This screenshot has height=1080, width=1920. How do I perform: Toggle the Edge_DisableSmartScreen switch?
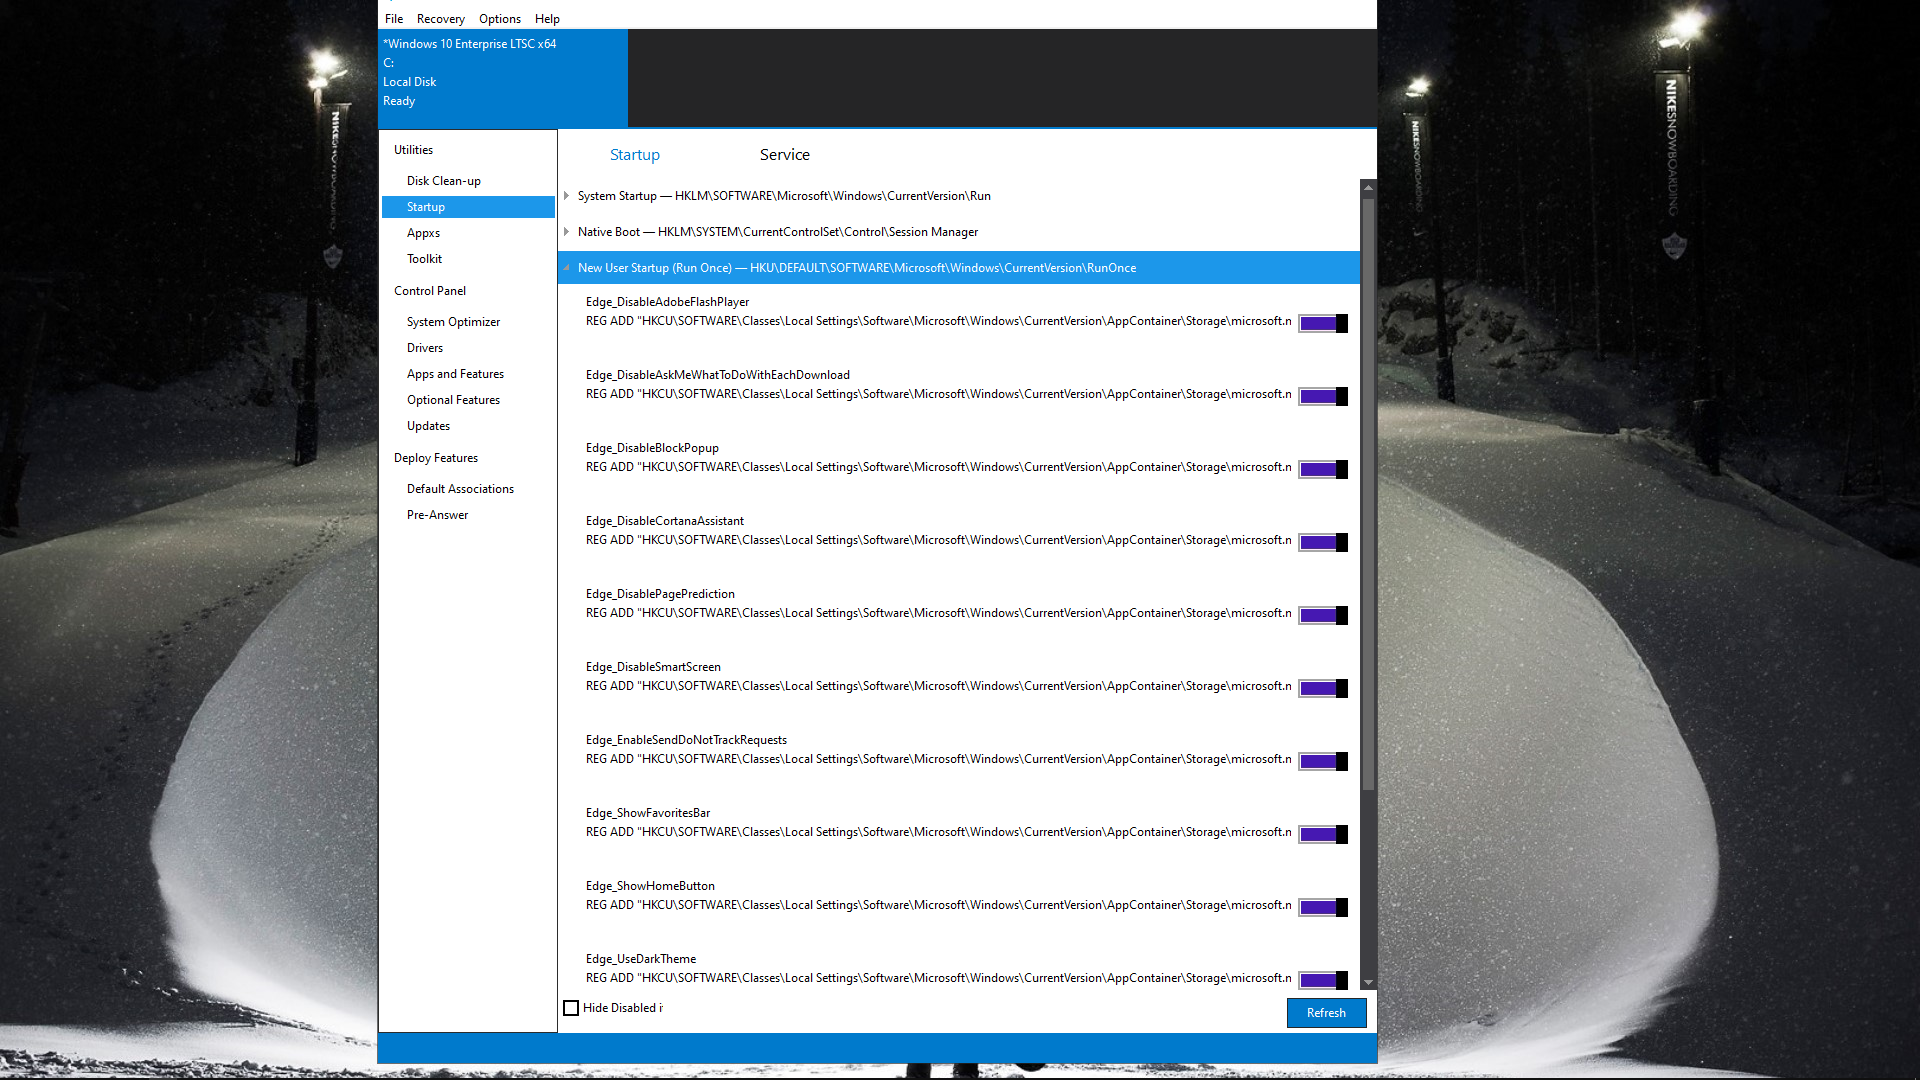point(1322,688)
